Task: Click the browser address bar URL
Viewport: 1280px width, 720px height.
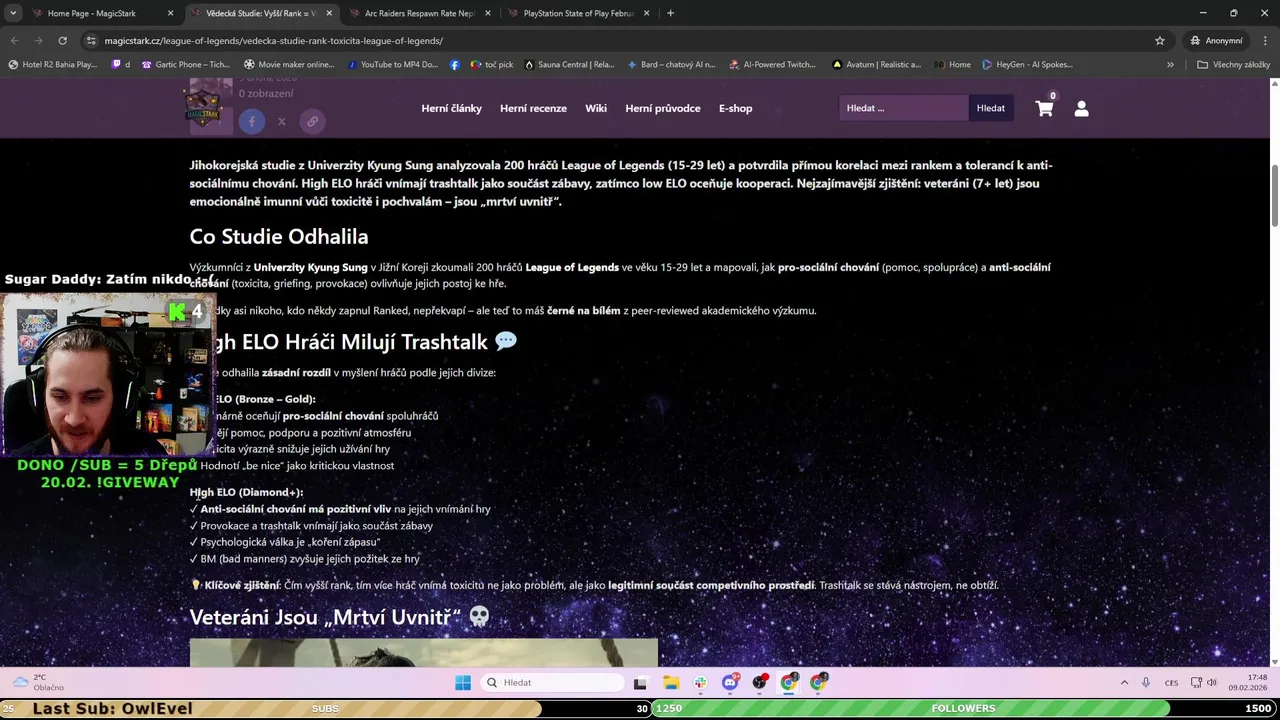Action: coord(273,41)
